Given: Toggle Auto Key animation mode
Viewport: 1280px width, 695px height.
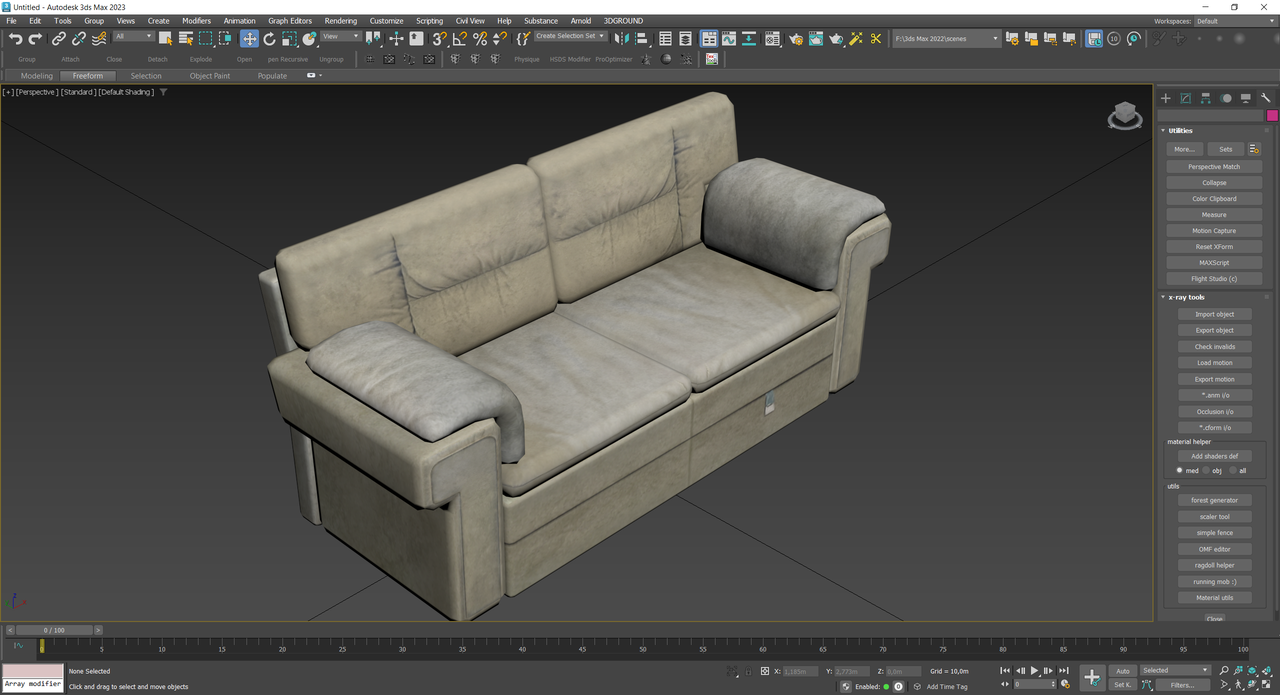Looking at the screenshot, I should pos(1122,671).
